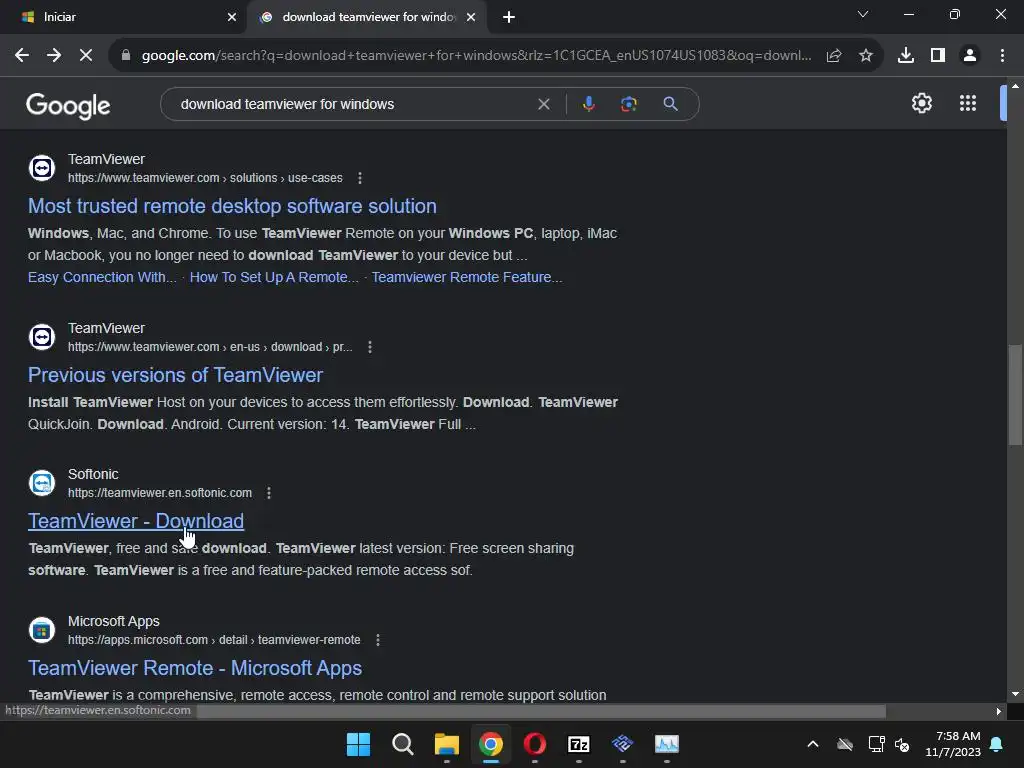View site information padlock icon
Image resolution: width=1024 pixels, height=768 pixels.
(126, 56)
